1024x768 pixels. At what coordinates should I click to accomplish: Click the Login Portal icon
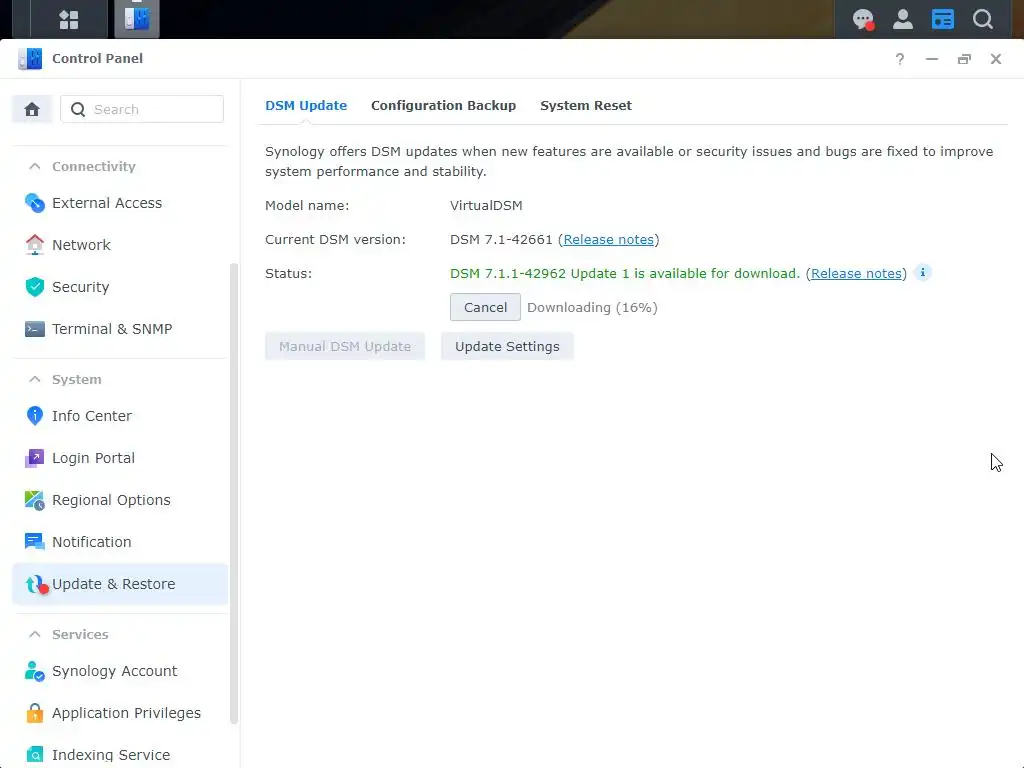(x=35, y=458)
